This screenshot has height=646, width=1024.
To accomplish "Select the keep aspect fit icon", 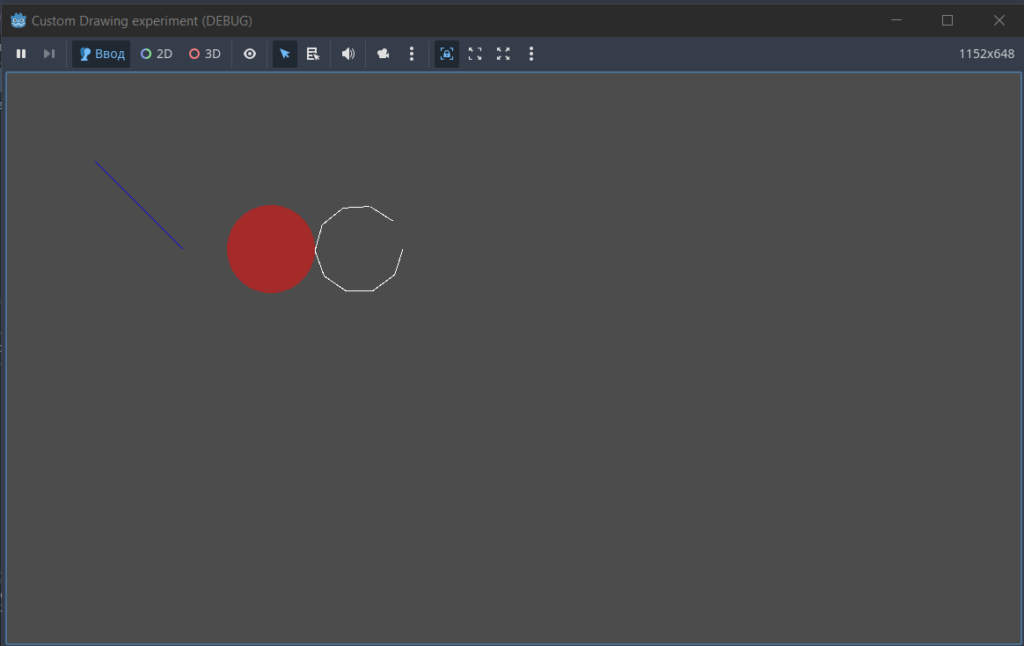I will 475,54.
